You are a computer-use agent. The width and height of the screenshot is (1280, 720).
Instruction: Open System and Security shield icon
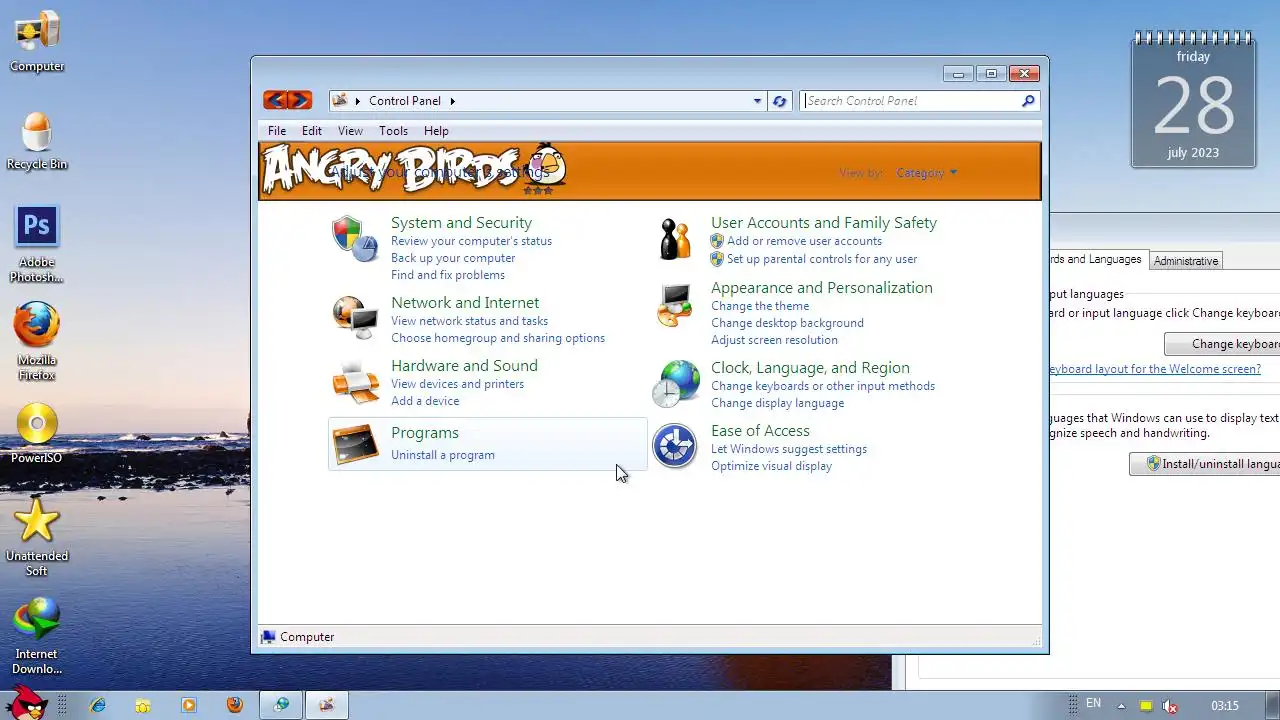coord(354,238)
